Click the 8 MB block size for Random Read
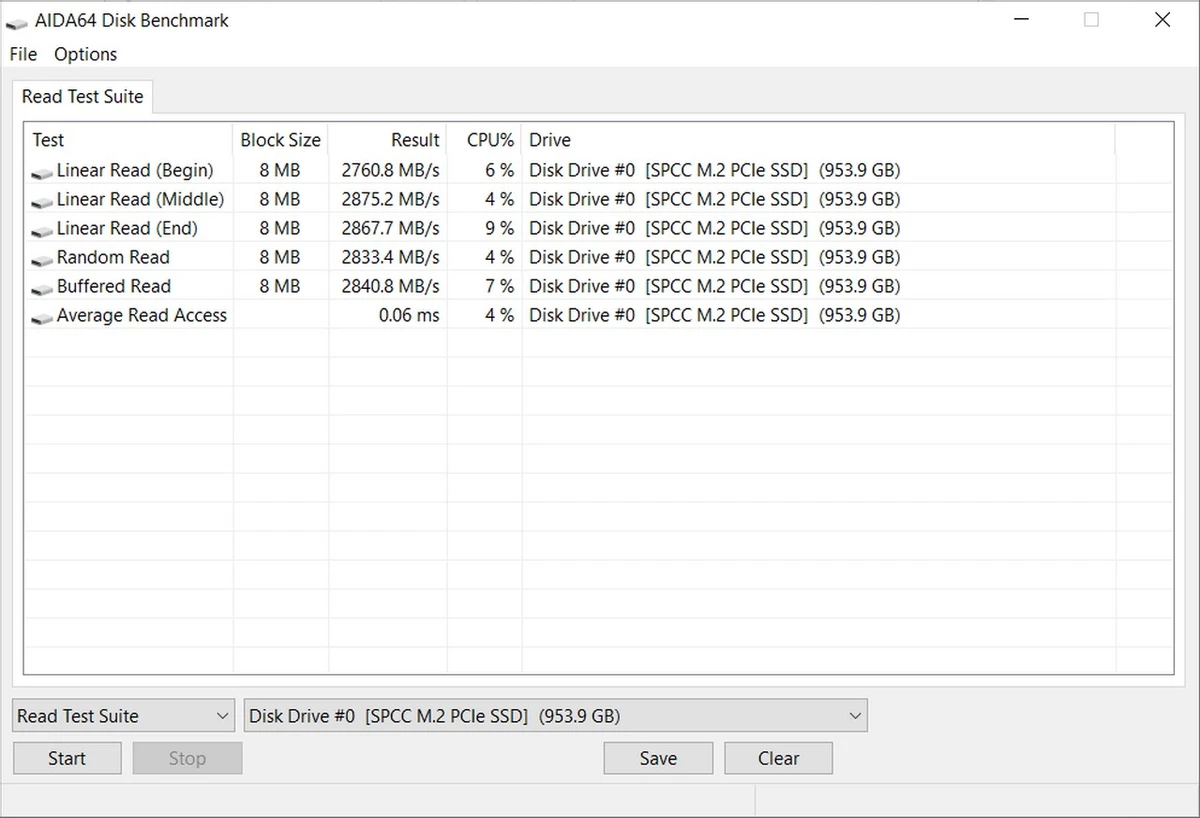Viewport: 1200px width, 818px height. 280,257
